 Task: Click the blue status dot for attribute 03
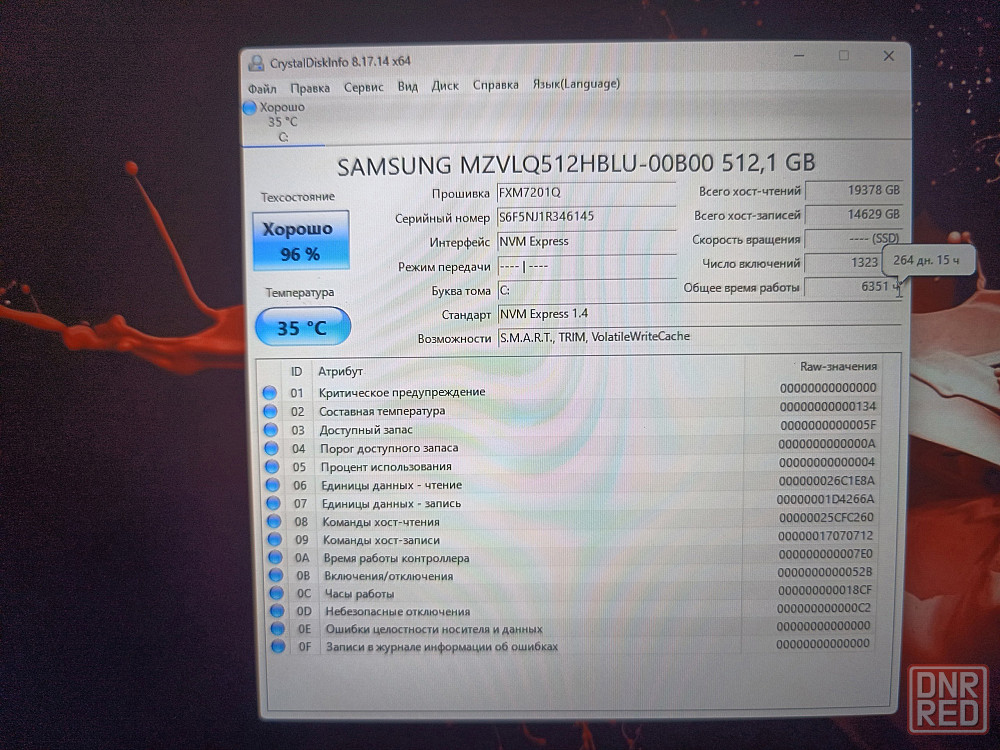(271, 430)
